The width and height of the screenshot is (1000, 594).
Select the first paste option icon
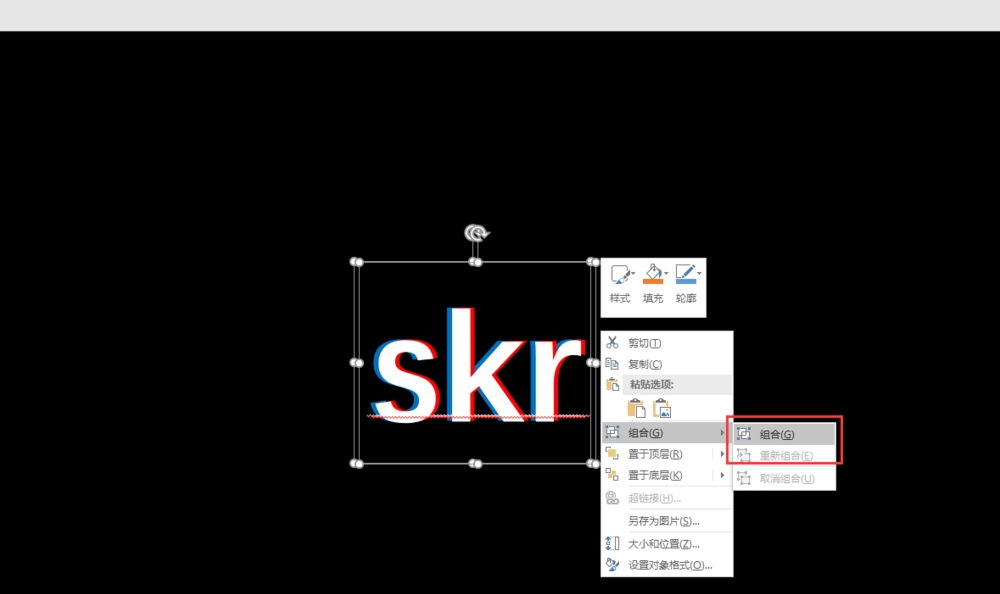[x=637, y=407]
